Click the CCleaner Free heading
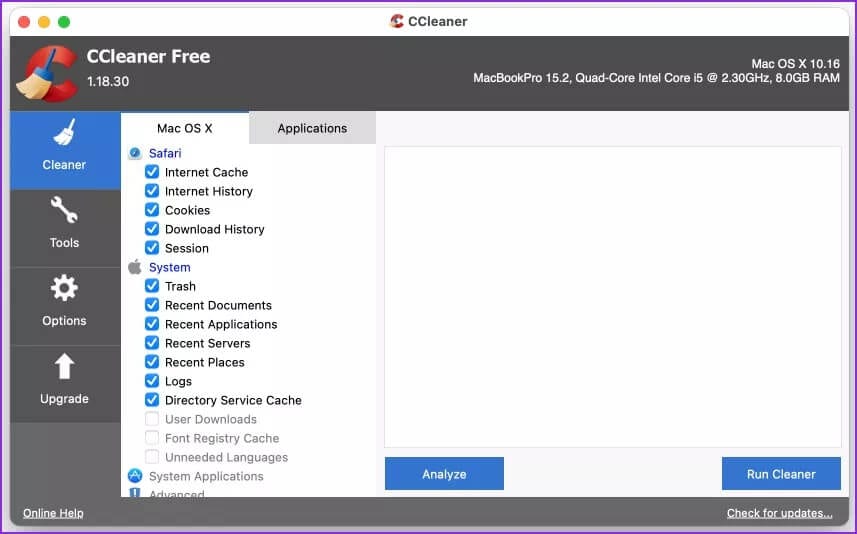 coord(149,56)
